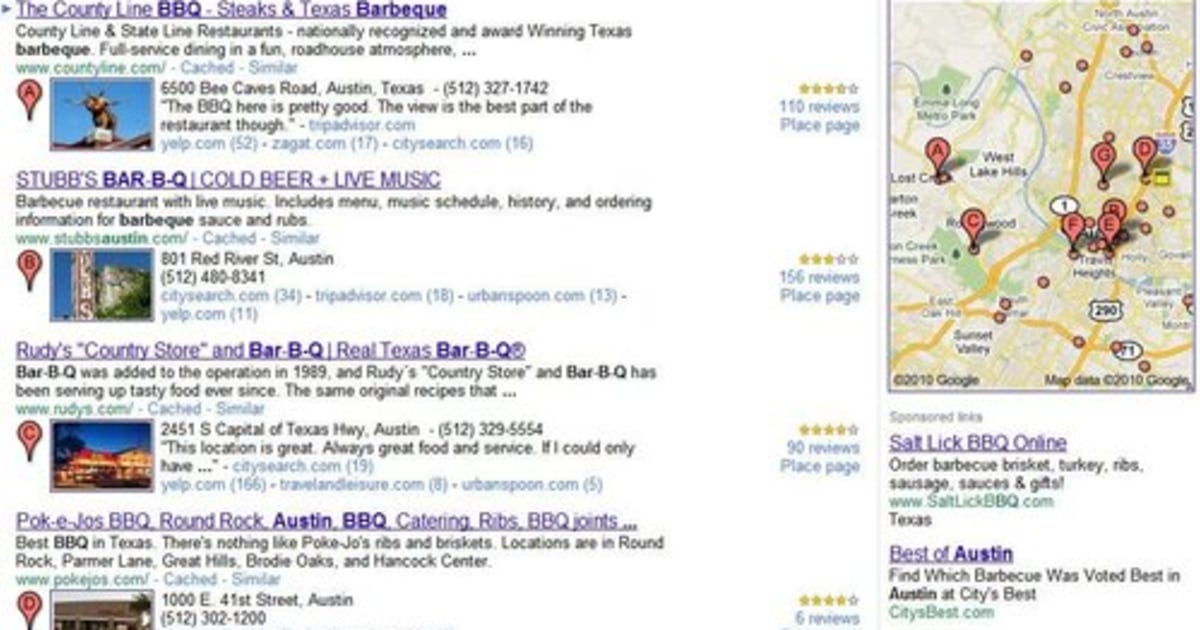1200x630 pixels.
Task: Open Similar link for countyline.com
Action: (274, 68)
